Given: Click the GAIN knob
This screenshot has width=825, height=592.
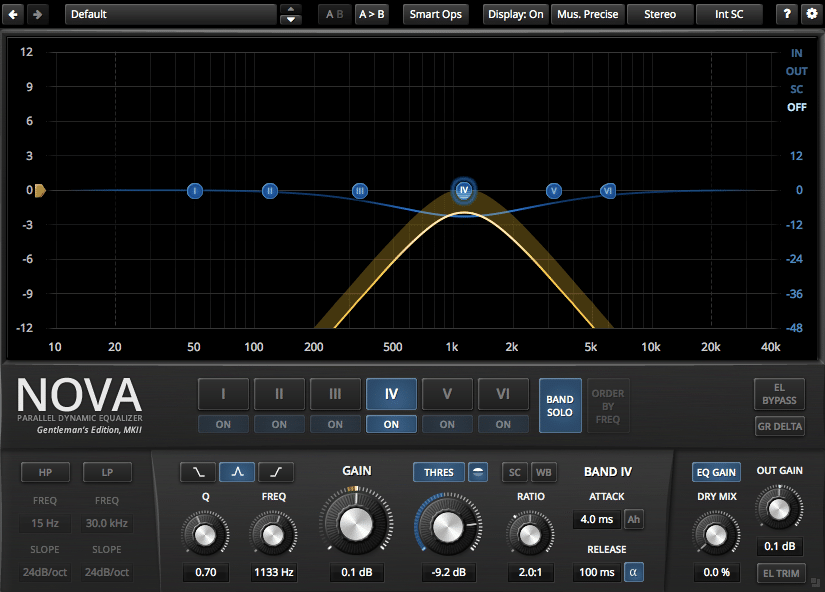Looking at the screenshot, I should click(356, 524).
